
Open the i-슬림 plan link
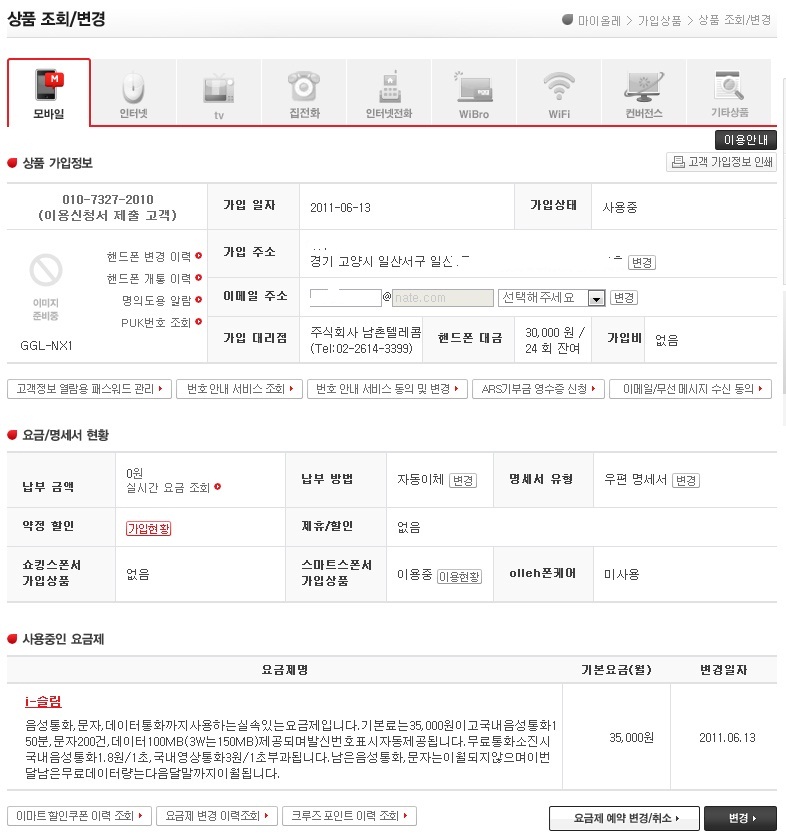pyautogui.click(x=43, y=701)
